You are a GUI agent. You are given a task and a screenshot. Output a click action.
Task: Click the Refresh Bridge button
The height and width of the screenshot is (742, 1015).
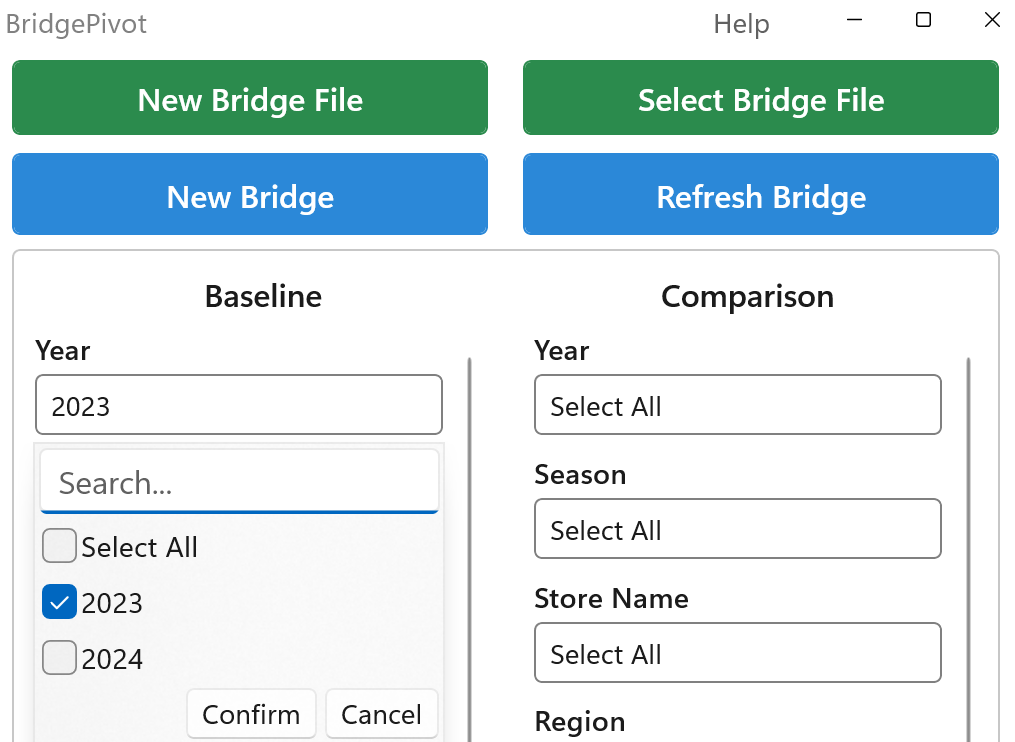[x=760, y=194]
